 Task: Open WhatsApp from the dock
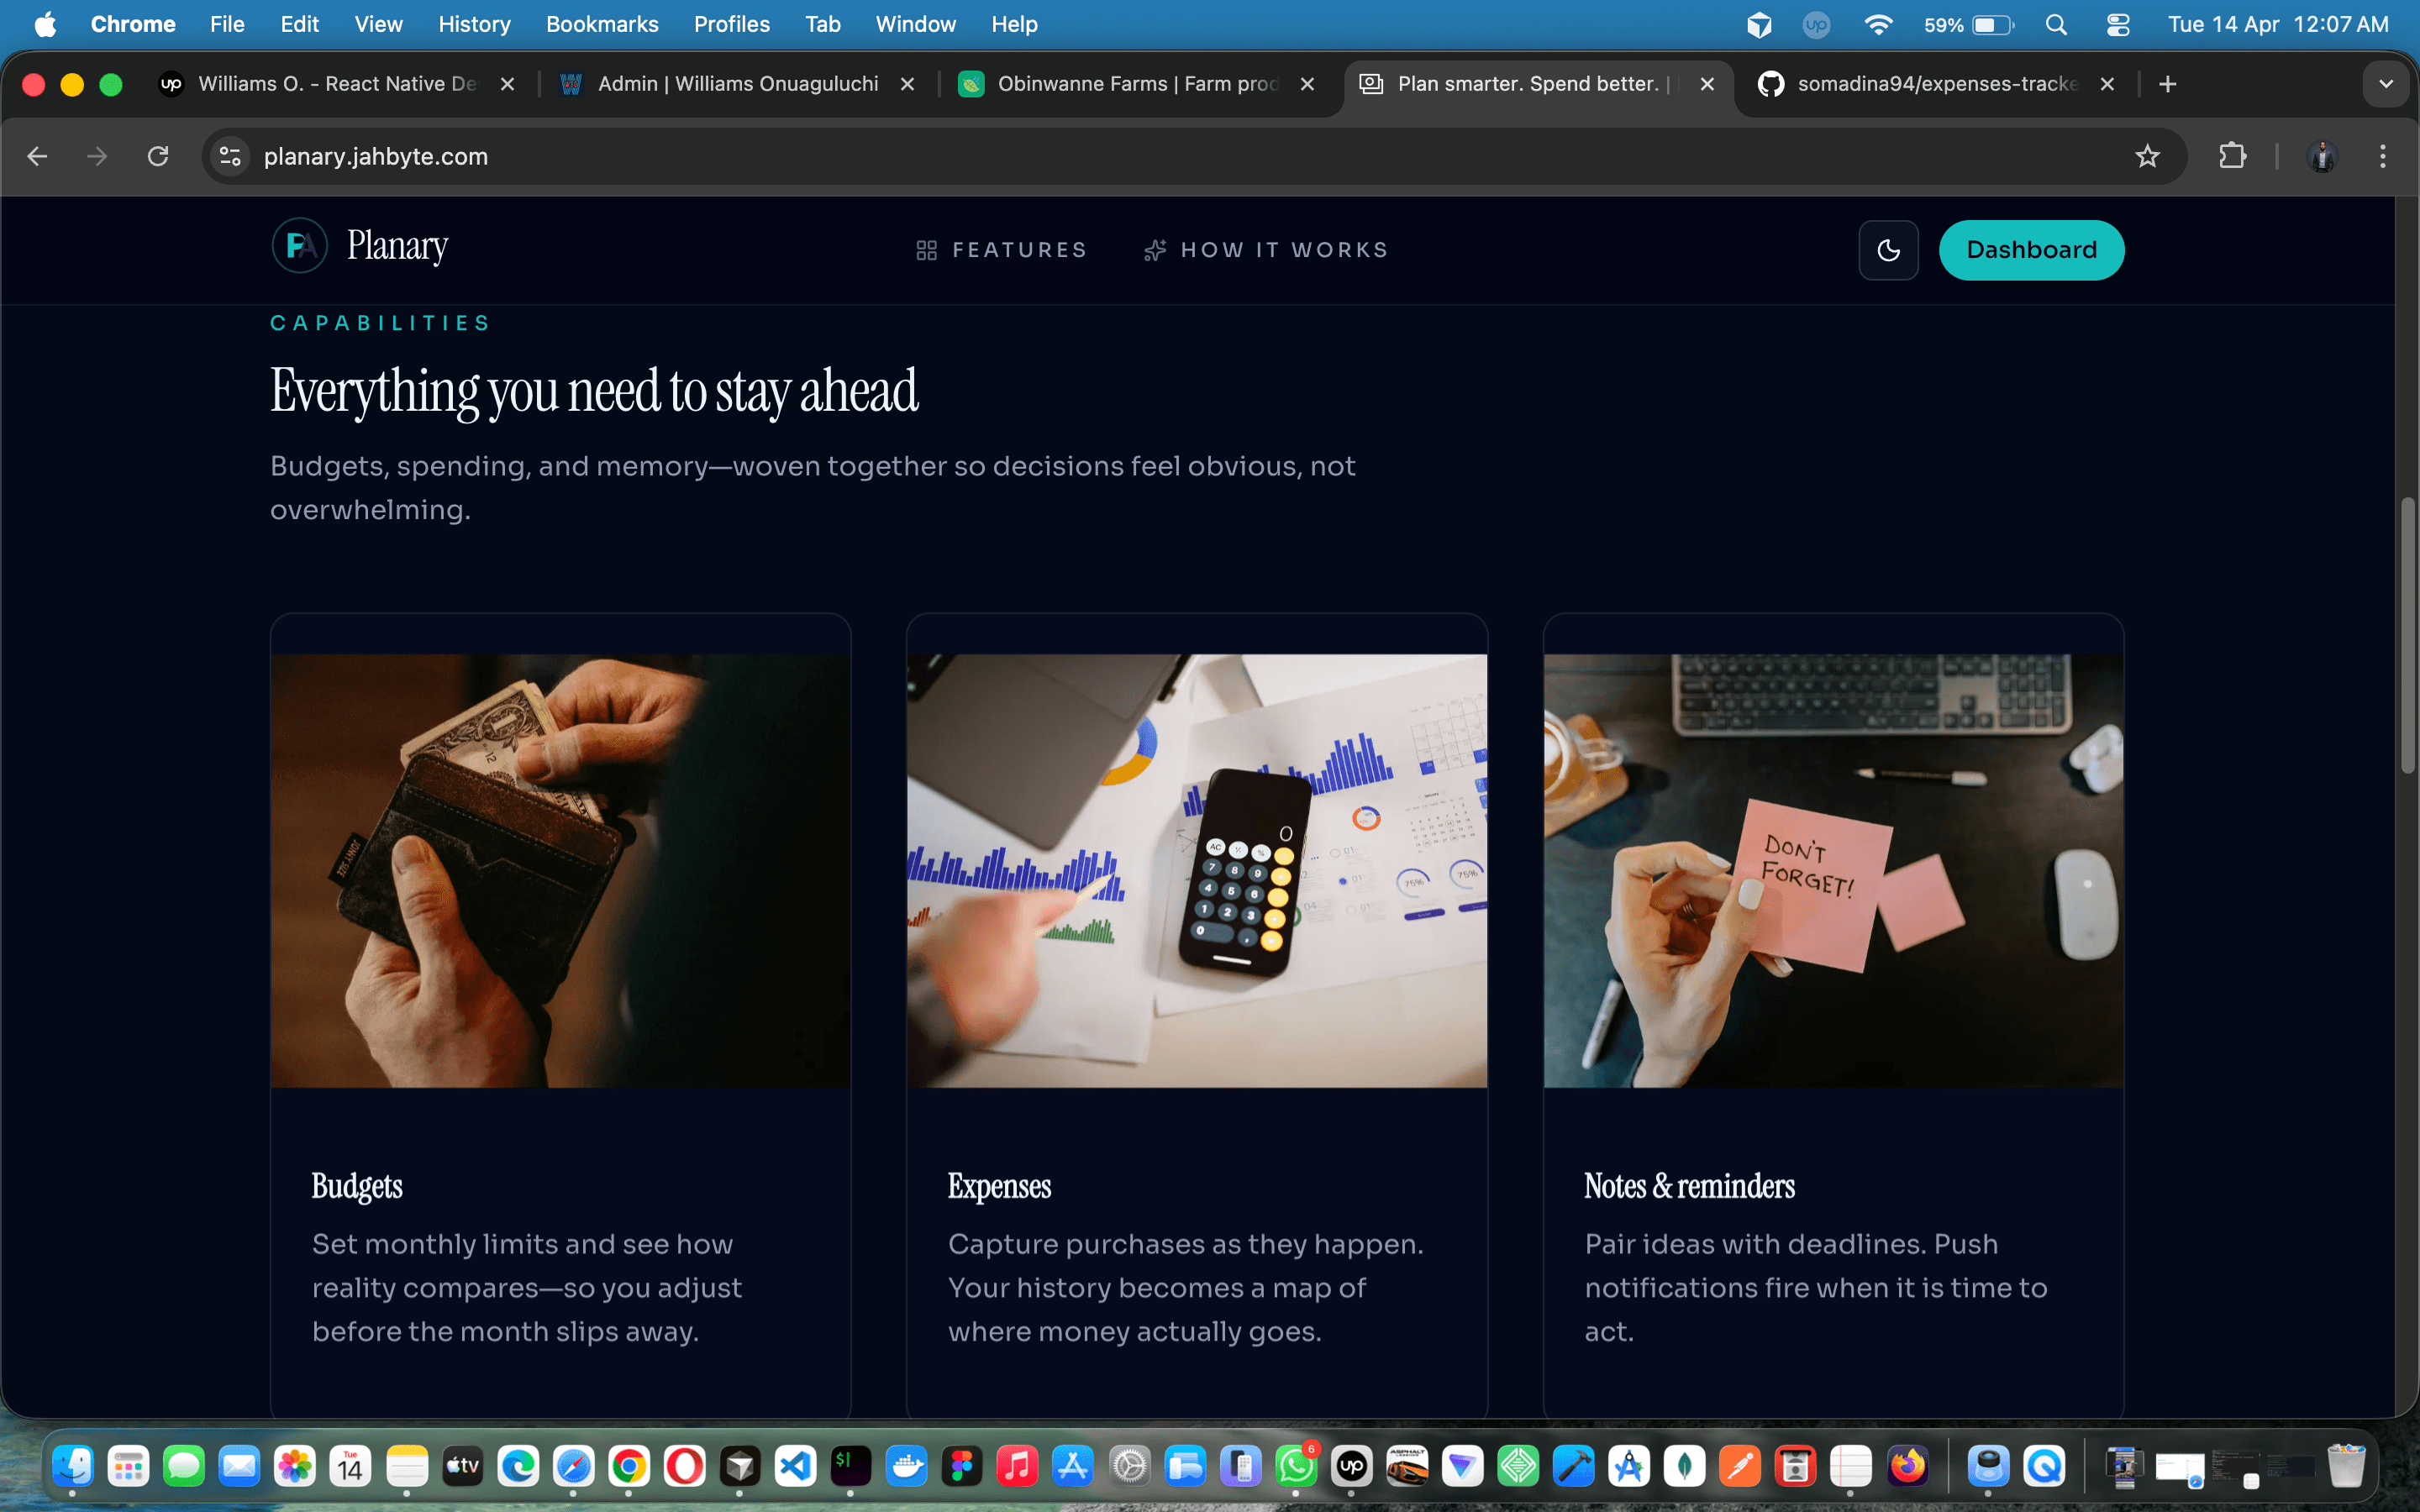pyautogui.click(x=1296, y=1465)
